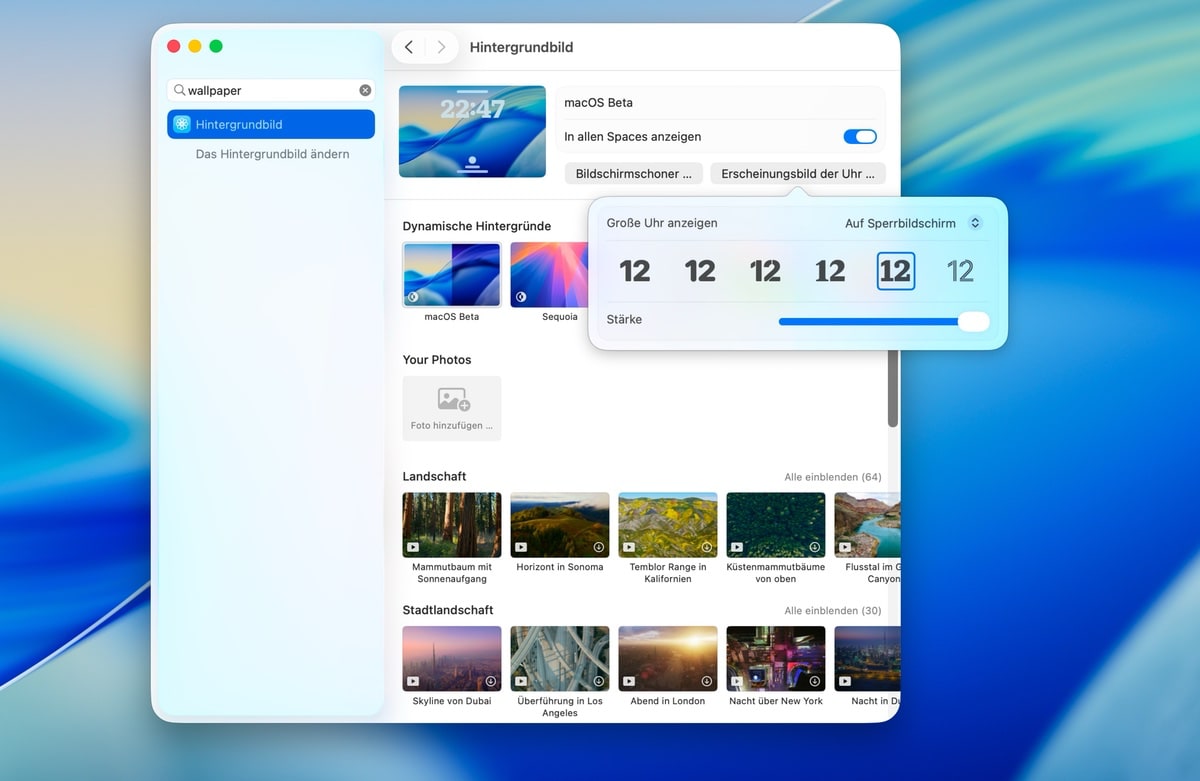
Task: Click the forward navigation arrow
Action: point(441,47)
